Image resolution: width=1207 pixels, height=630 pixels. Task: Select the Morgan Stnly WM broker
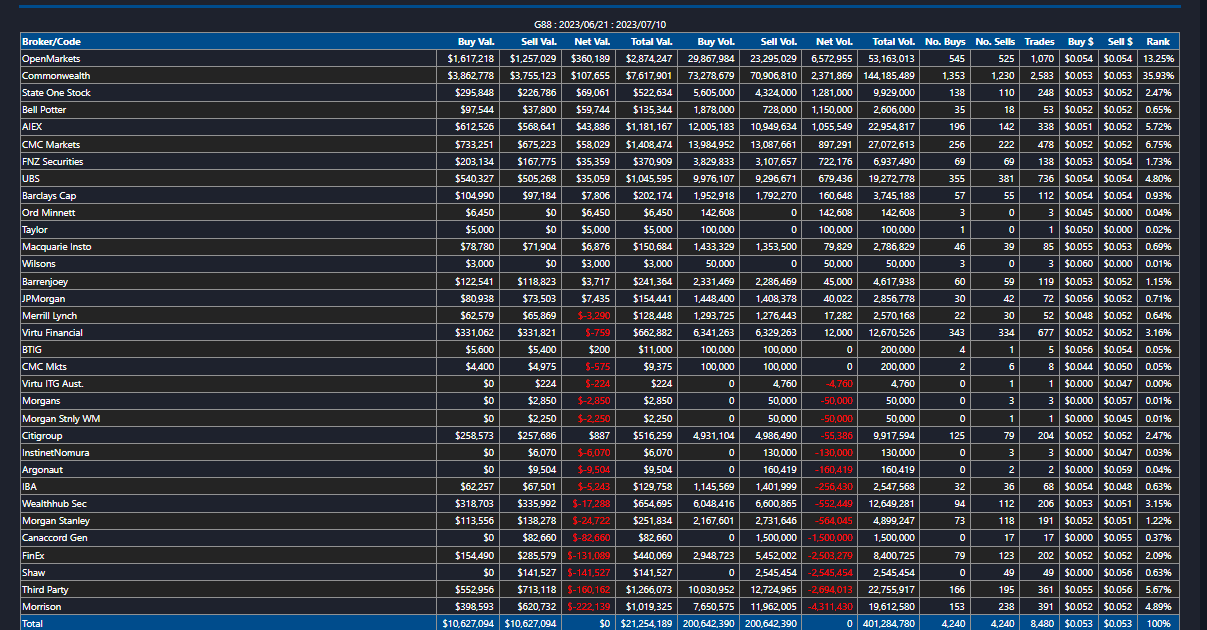pyautogui.click(x=61, y=418)
